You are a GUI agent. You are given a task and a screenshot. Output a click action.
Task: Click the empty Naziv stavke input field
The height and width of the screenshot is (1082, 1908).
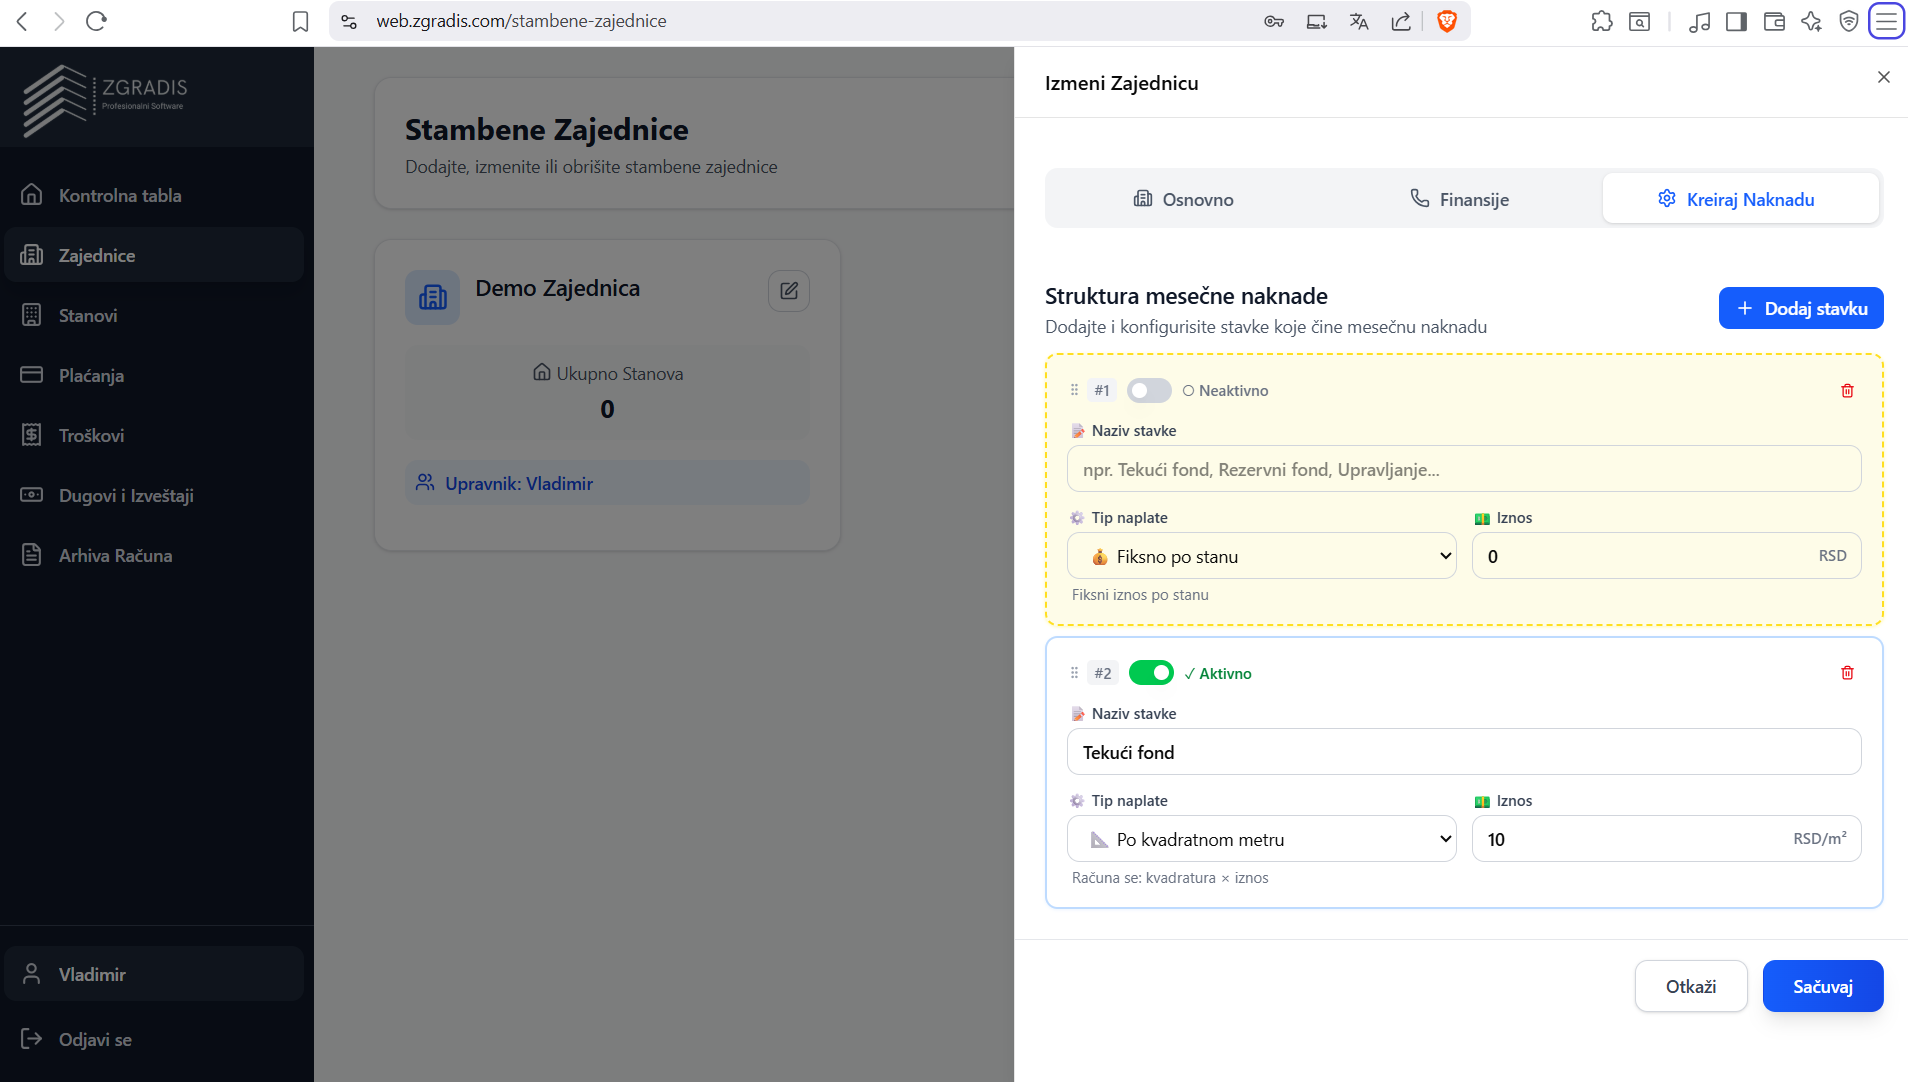click(x=1463, y=469)
